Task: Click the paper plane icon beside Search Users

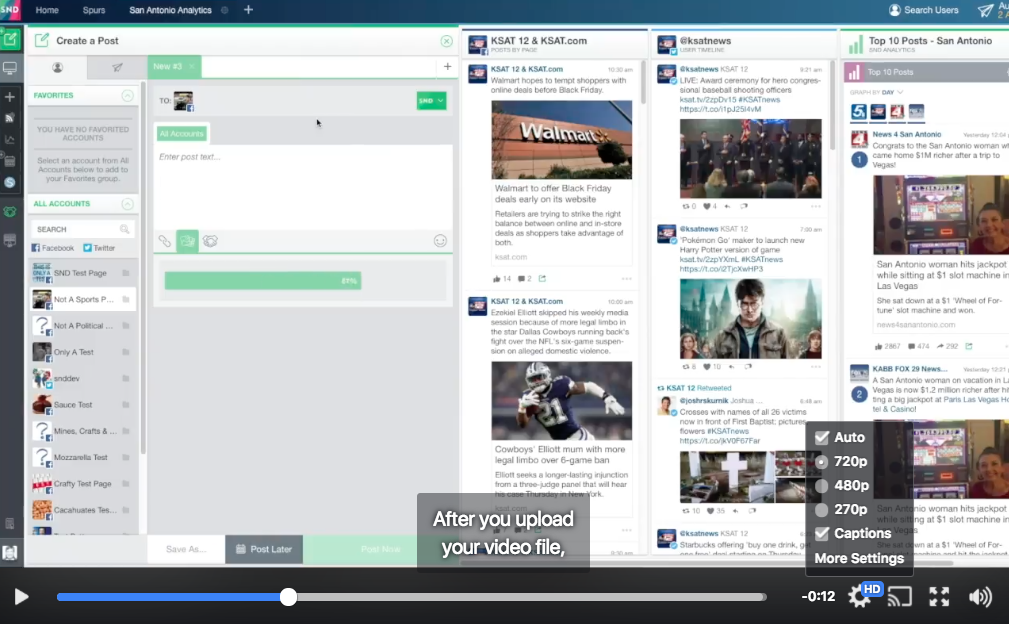Action: (x=985, y=10)
